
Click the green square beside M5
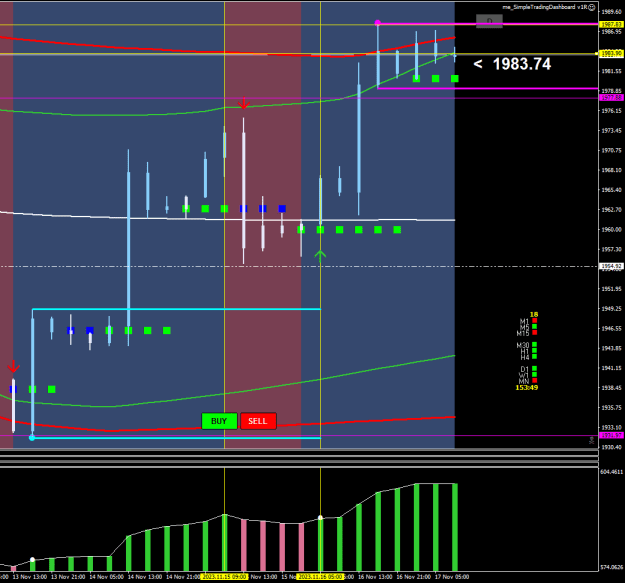pyautogui.click(x=535, y=326)
